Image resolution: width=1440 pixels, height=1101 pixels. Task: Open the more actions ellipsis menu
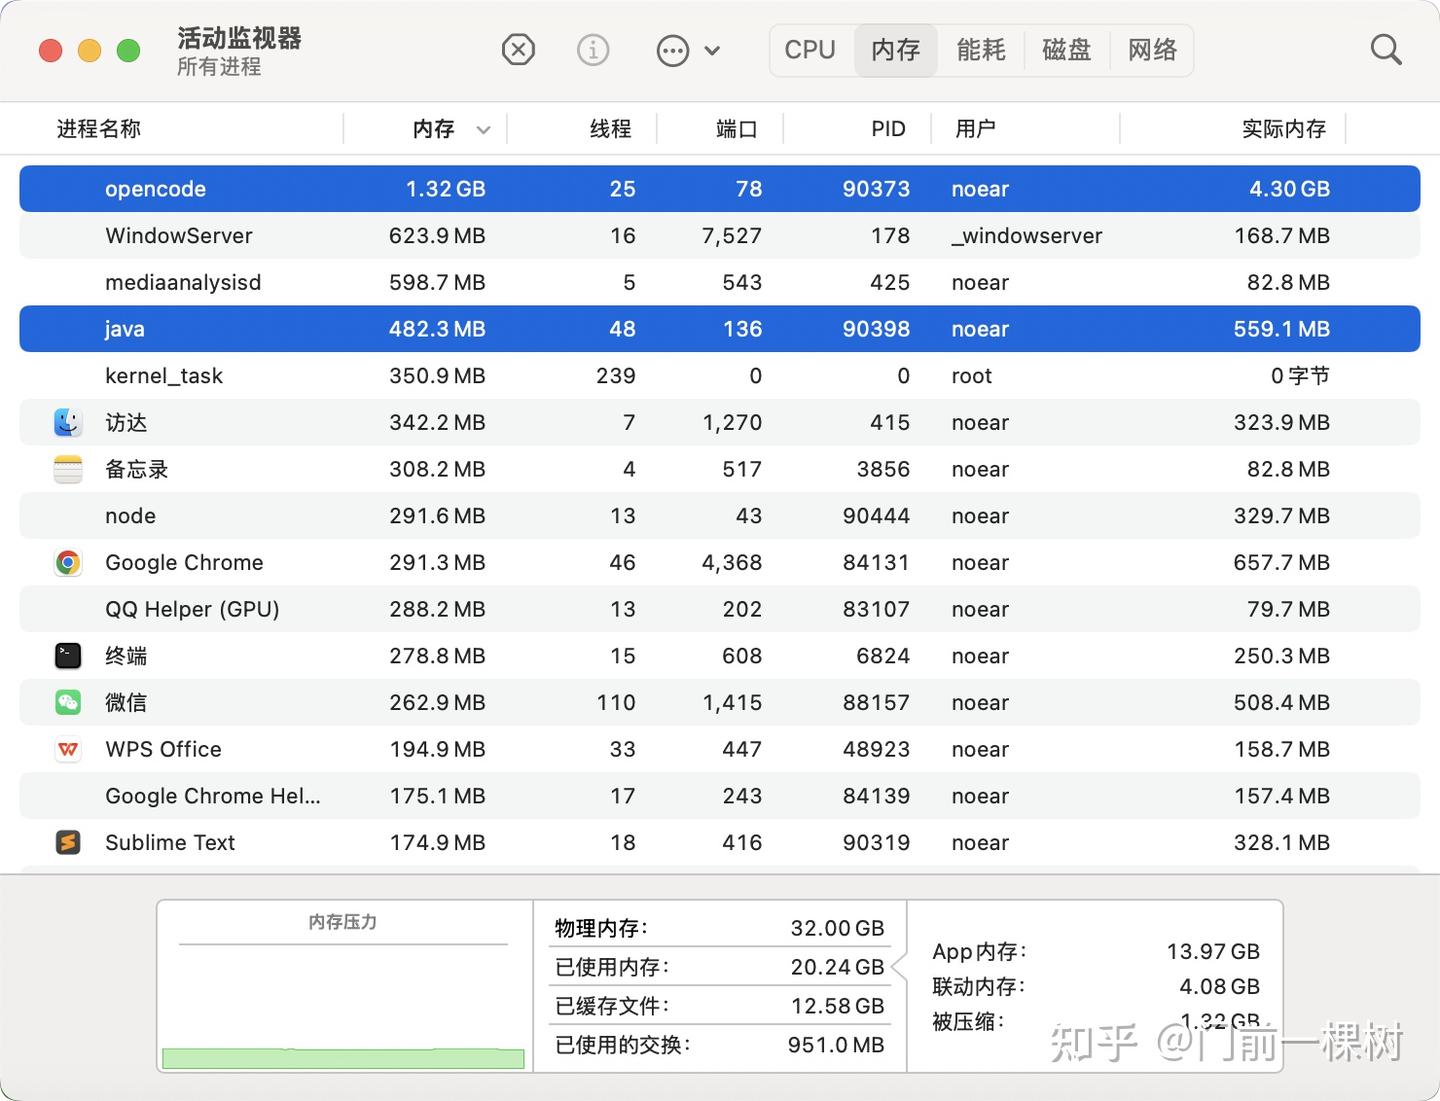tap(673, 50)
